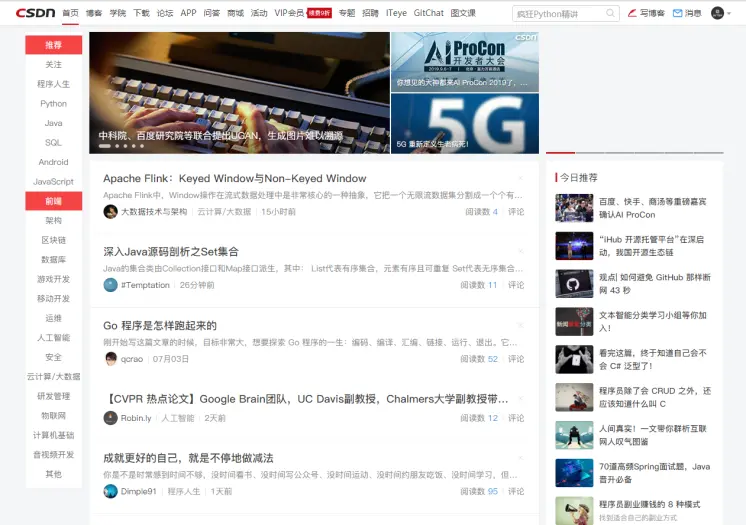Screen dimensions: 746x525
Task: Open iHub 开源托管平台 recommendation thumbnail
Action: click(574, 246)
